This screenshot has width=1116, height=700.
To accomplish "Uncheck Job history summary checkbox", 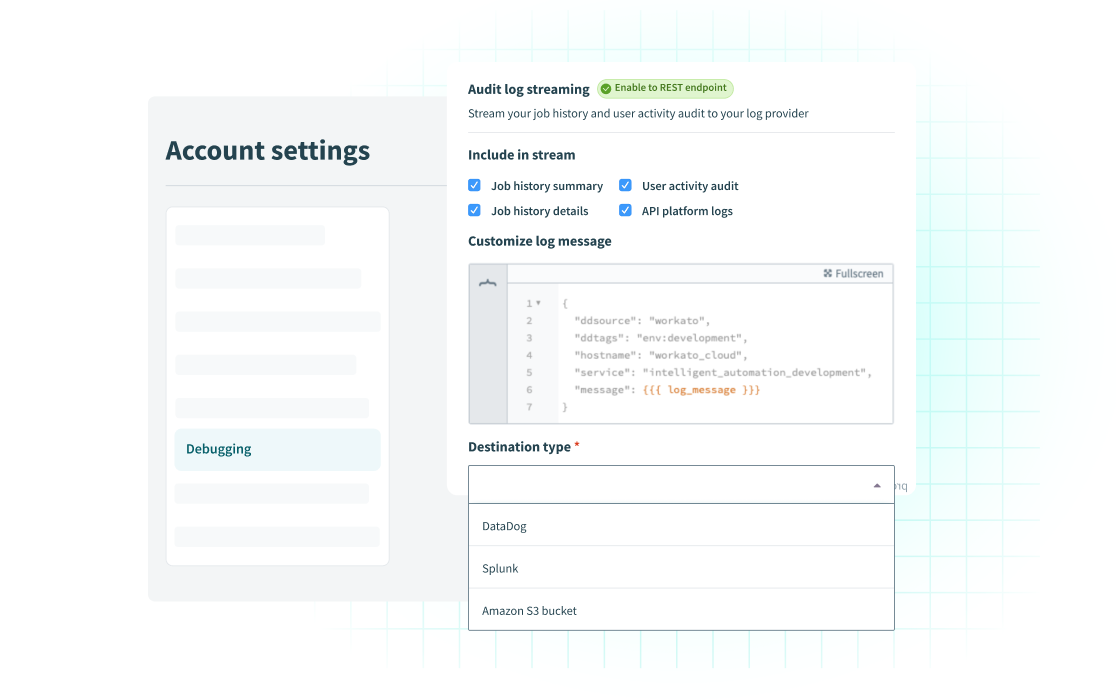I will pos(474,185).
